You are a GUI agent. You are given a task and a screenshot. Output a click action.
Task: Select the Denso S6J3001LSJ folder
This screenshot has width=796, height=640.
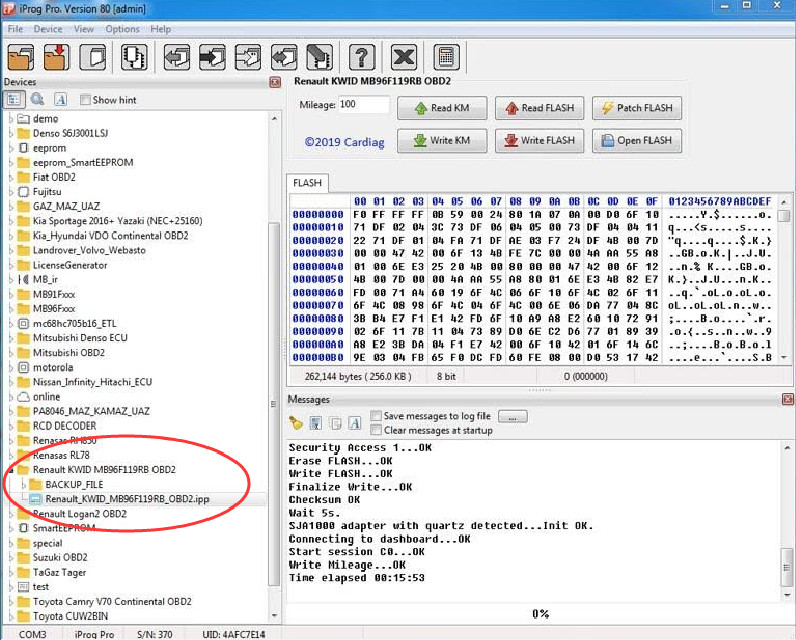pyautogui.click(x=70, y=133)
